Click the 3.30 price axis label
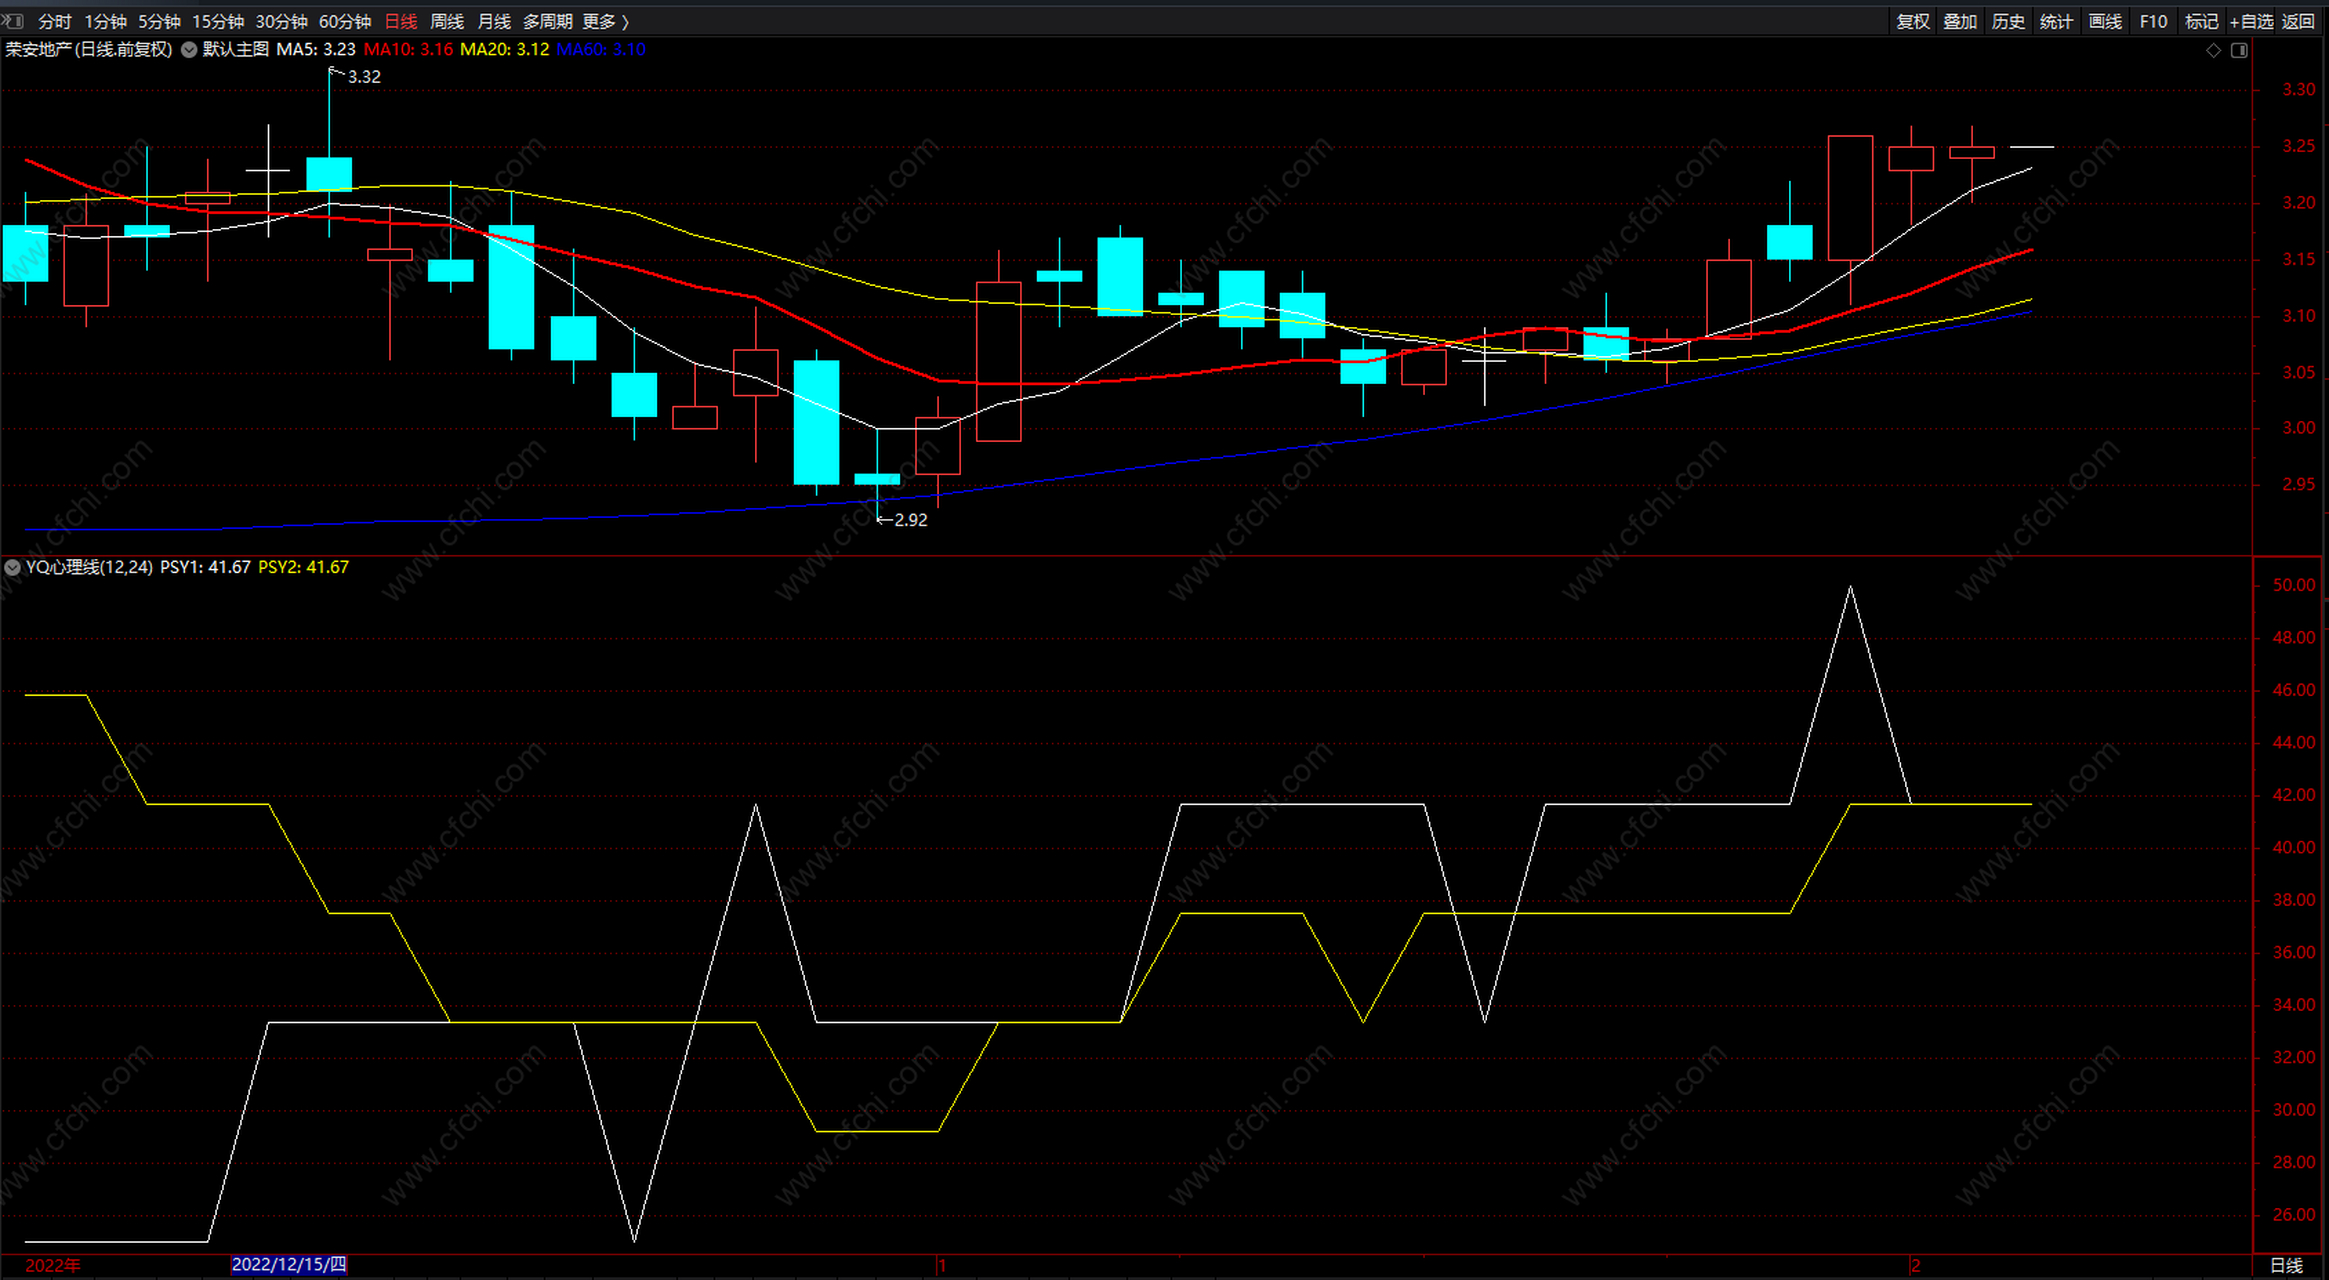Image resolution: width=2329 pixels, height=1280 pixels. click(2298, 90)
